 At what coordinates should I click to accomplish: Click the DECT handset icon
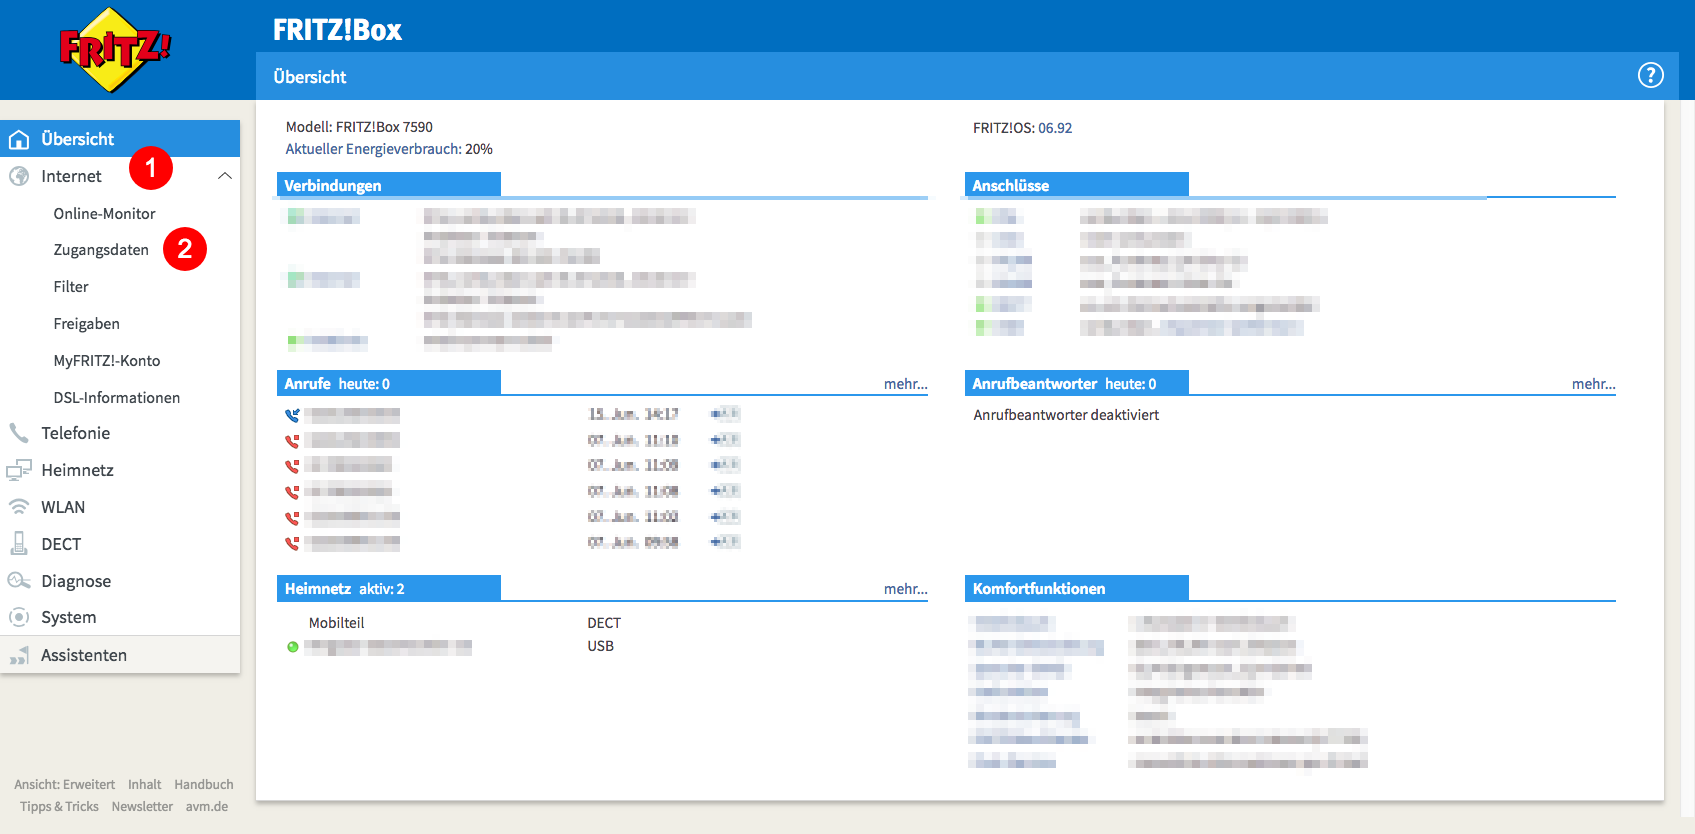point(19,544)
